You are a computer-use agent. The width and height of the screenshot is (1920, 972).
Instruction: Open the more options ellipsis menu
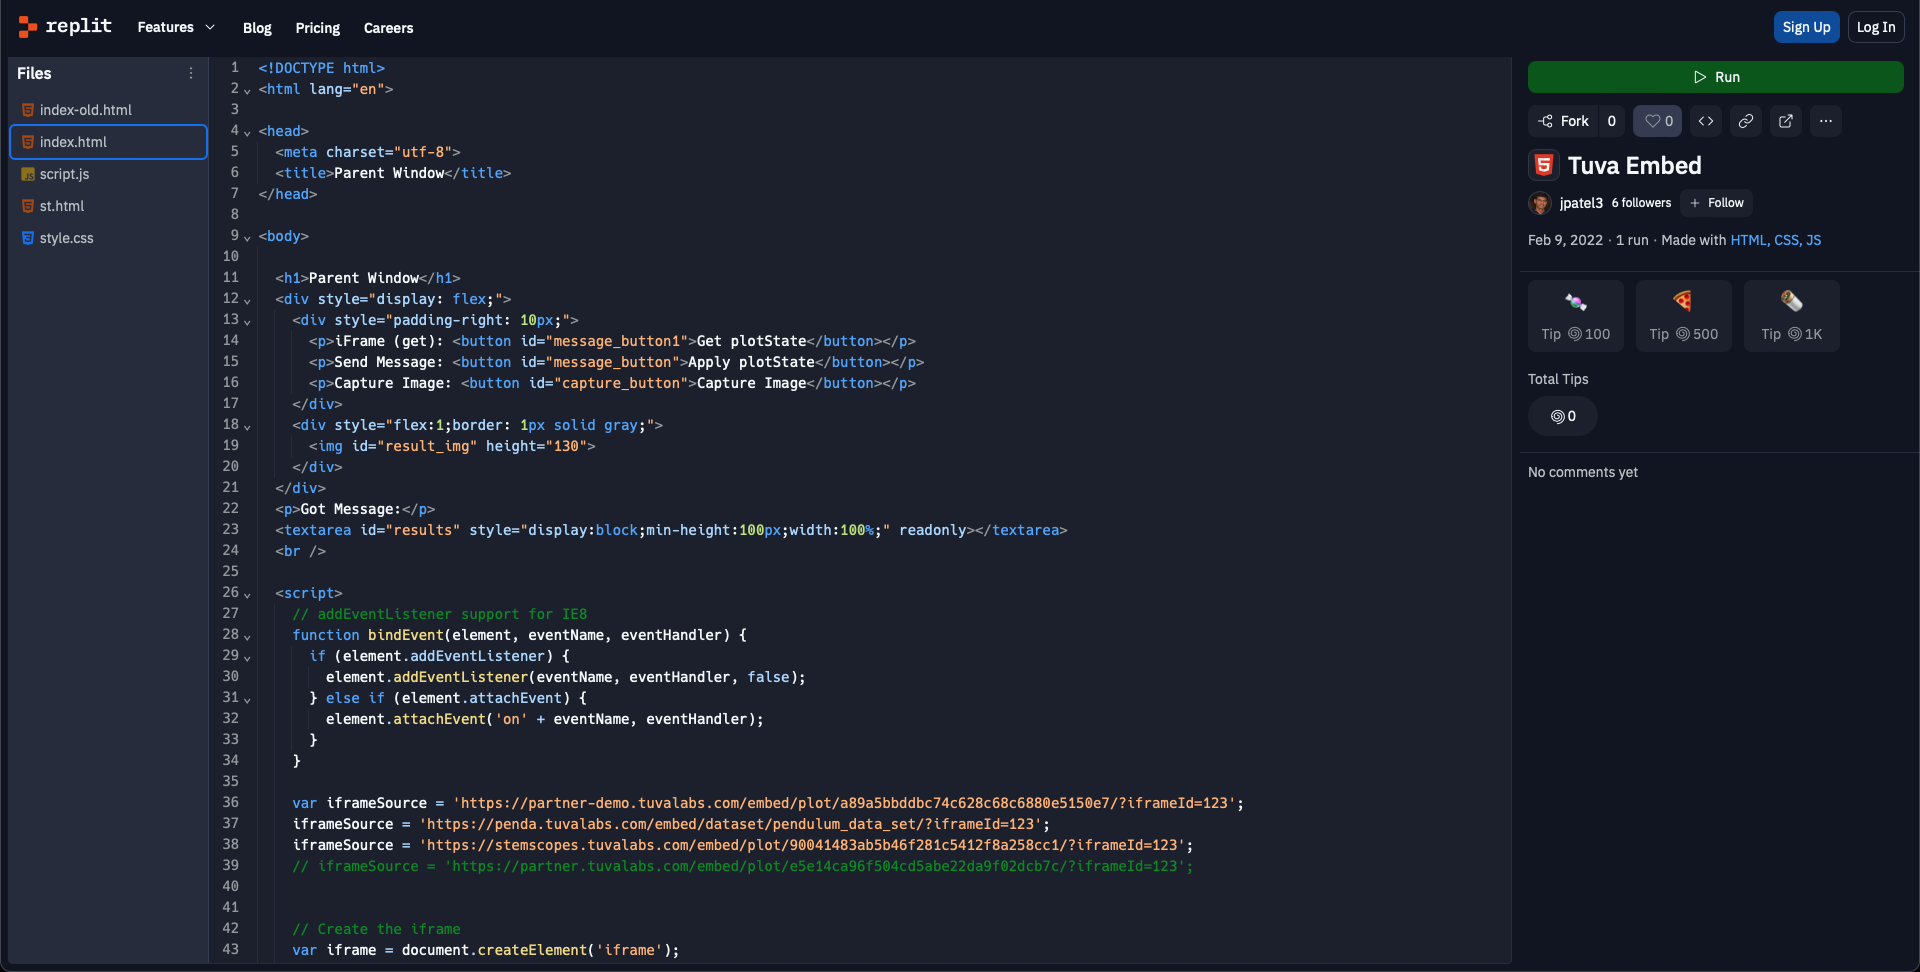pyautogui.click(x=1826, y=121)
